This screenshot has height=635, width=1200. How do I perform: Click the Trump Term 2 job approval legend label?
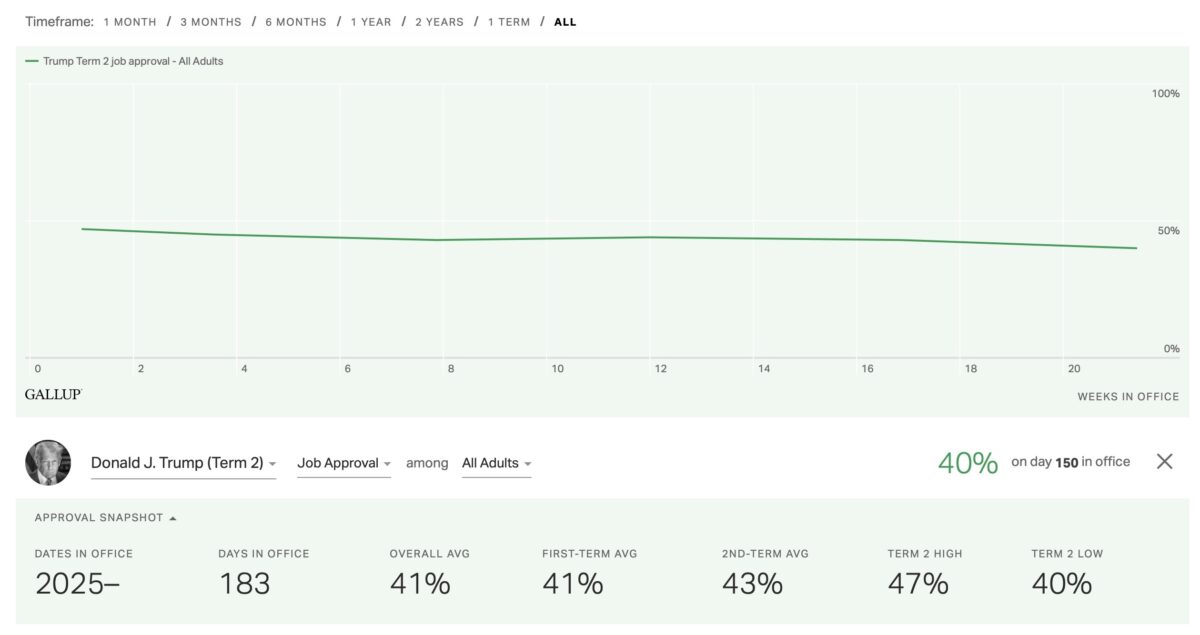click(x=133, y=61)
